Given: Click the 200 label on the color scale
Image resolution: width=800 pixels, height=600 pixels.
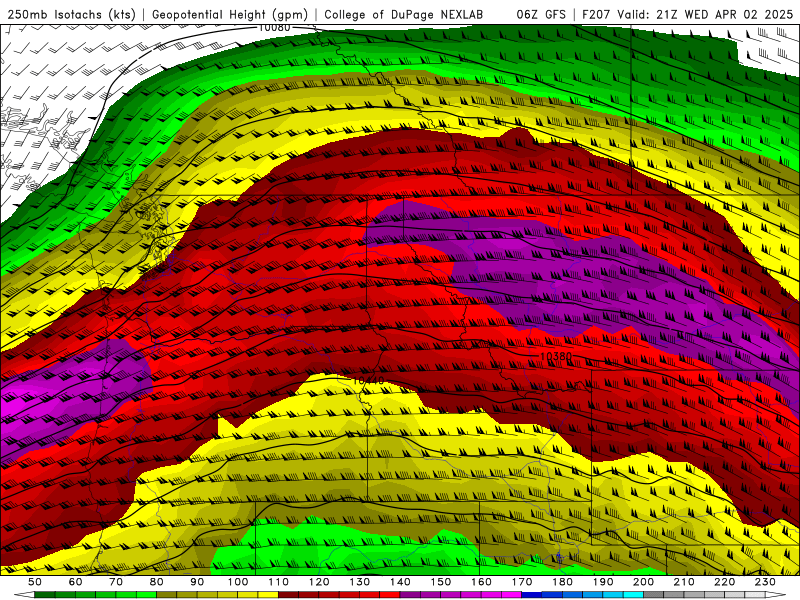Looking at the screenshot, I should pyautogui.click(x=643, y=582).
